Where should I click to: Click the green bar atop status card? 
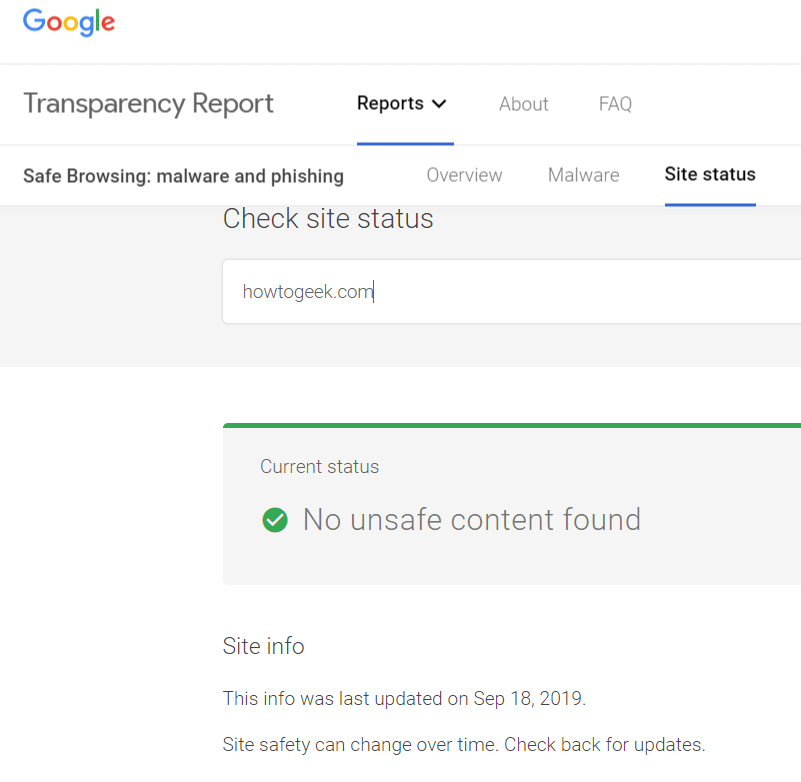point(512,425)
